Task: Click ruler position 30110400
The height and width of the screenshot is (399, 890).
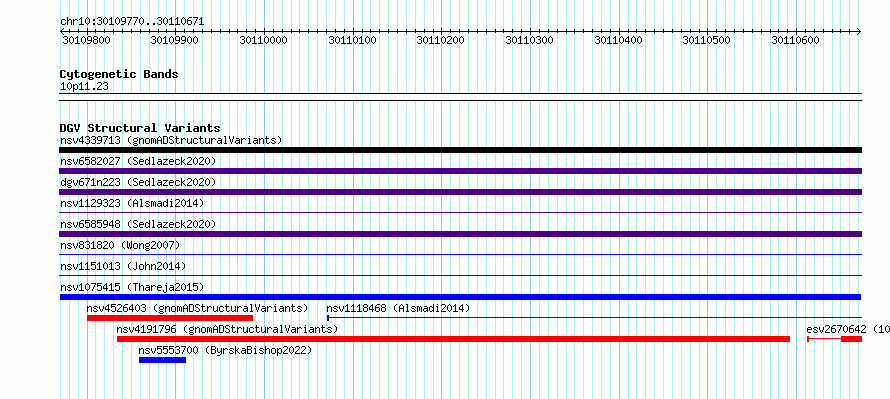Action: (618, 40)
